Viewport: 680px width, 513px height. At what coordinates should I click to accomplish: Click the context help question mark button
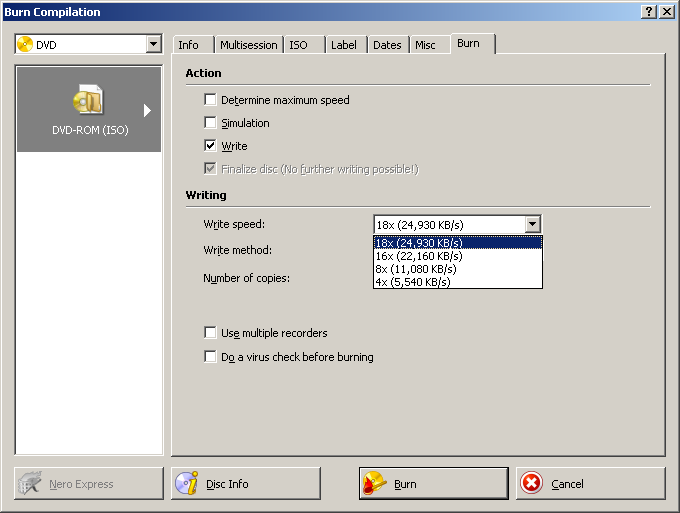pos(649,11)
